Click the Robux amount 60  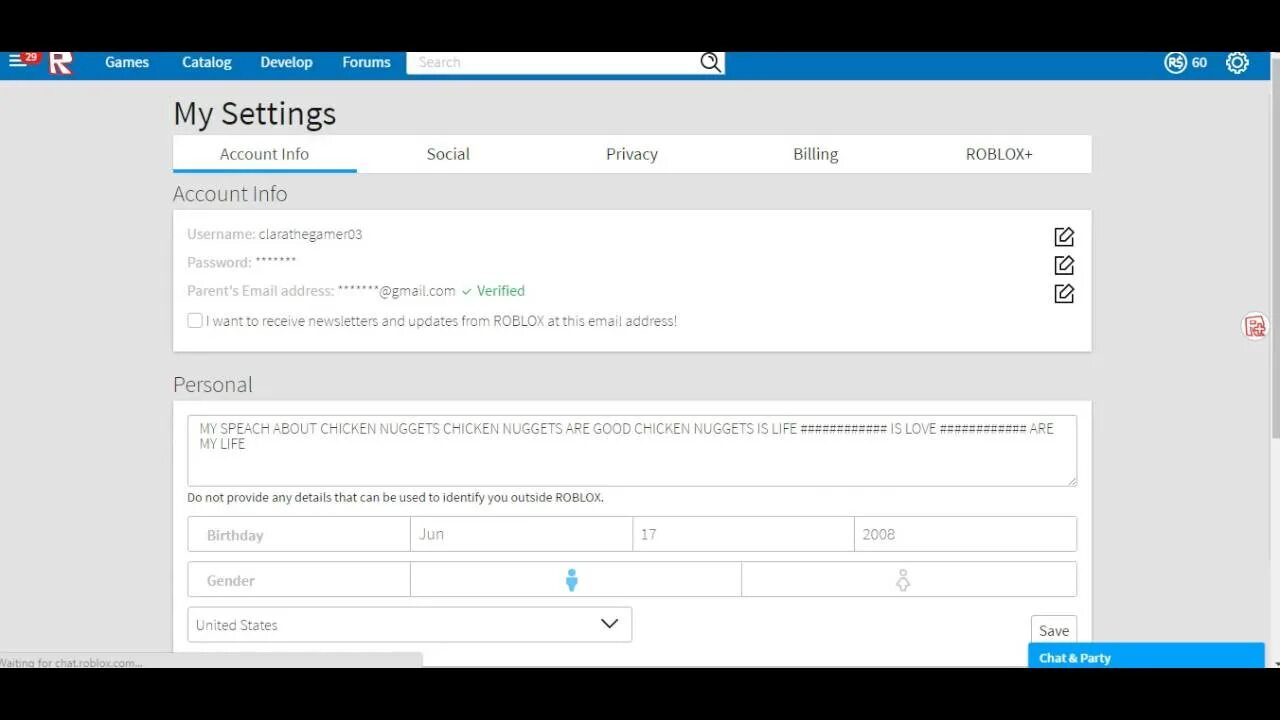tap(1199, 62)
